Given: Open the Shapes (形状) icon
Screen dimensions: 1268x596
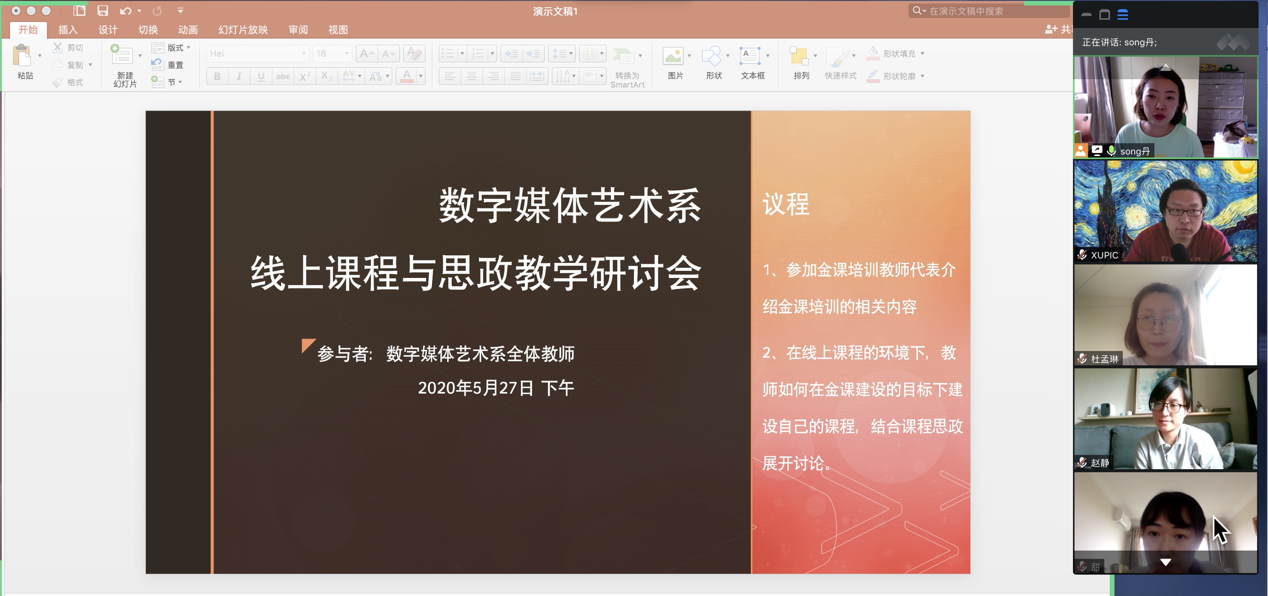Looking at the screenshot, I should tap(712, 57).
